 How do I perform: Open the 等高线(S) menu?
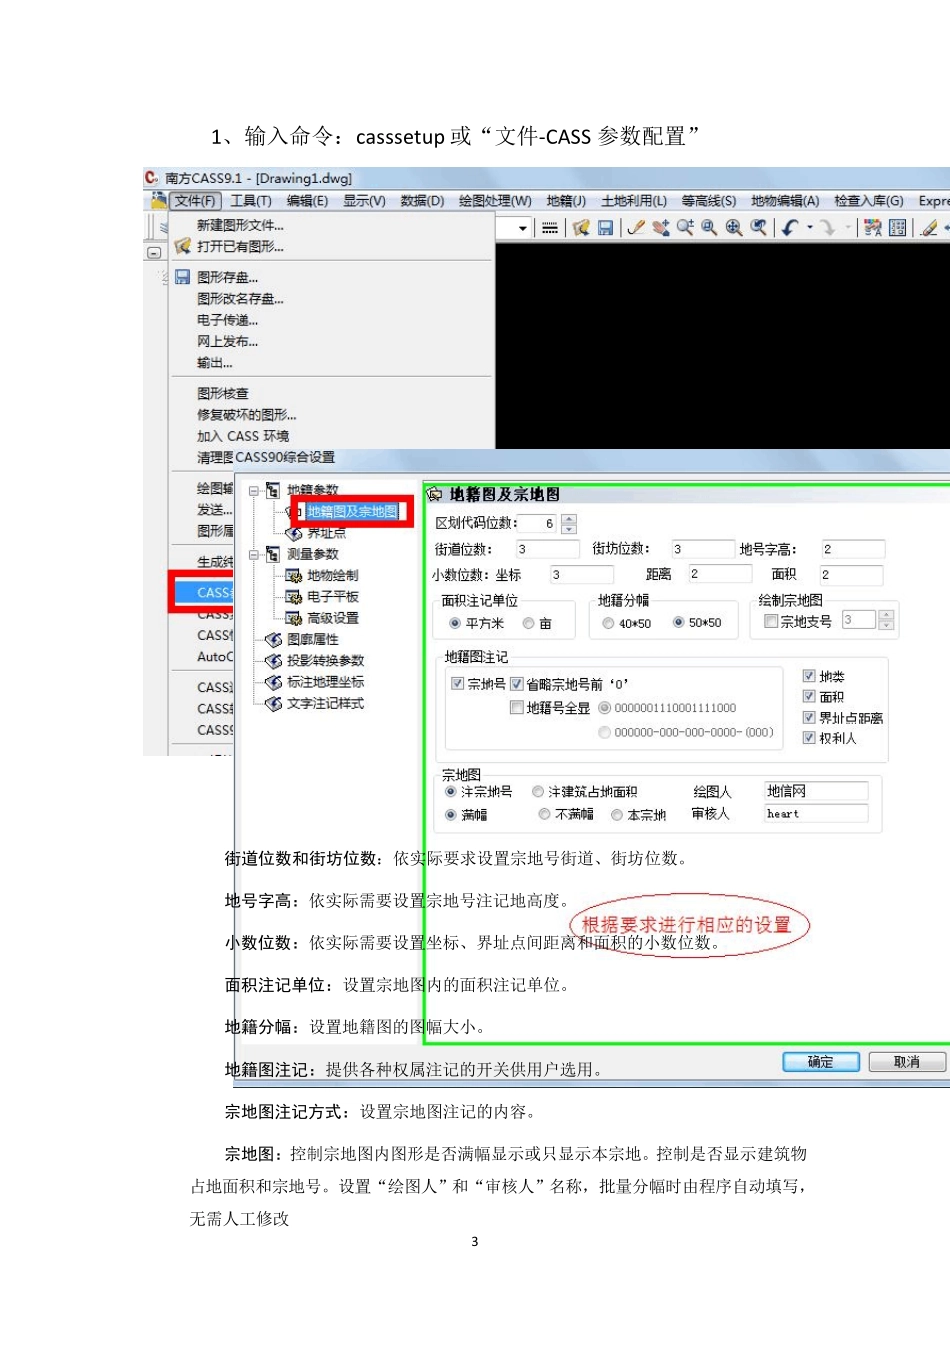click(709, 201)
